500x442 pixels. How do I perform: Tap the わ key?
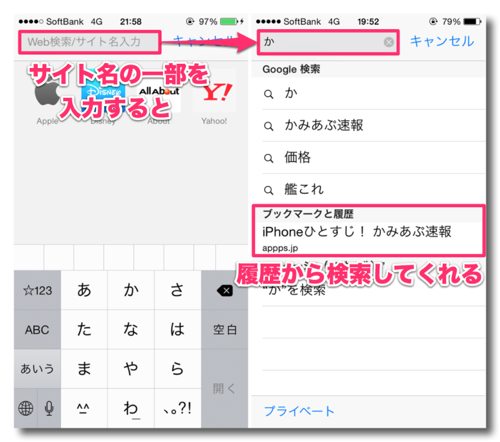click(131, 408)
